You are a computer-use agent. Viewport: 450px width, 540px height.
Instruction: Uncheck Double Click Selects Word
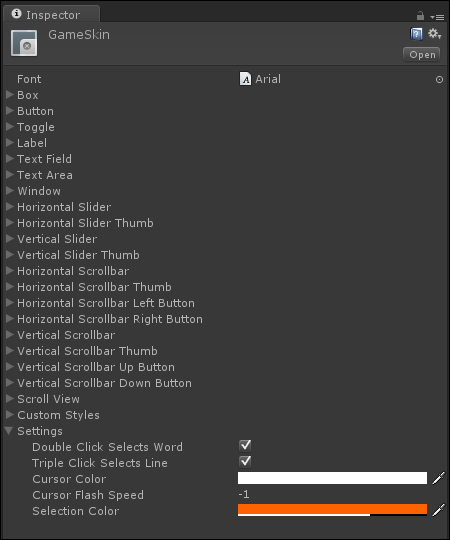point(245,446)
